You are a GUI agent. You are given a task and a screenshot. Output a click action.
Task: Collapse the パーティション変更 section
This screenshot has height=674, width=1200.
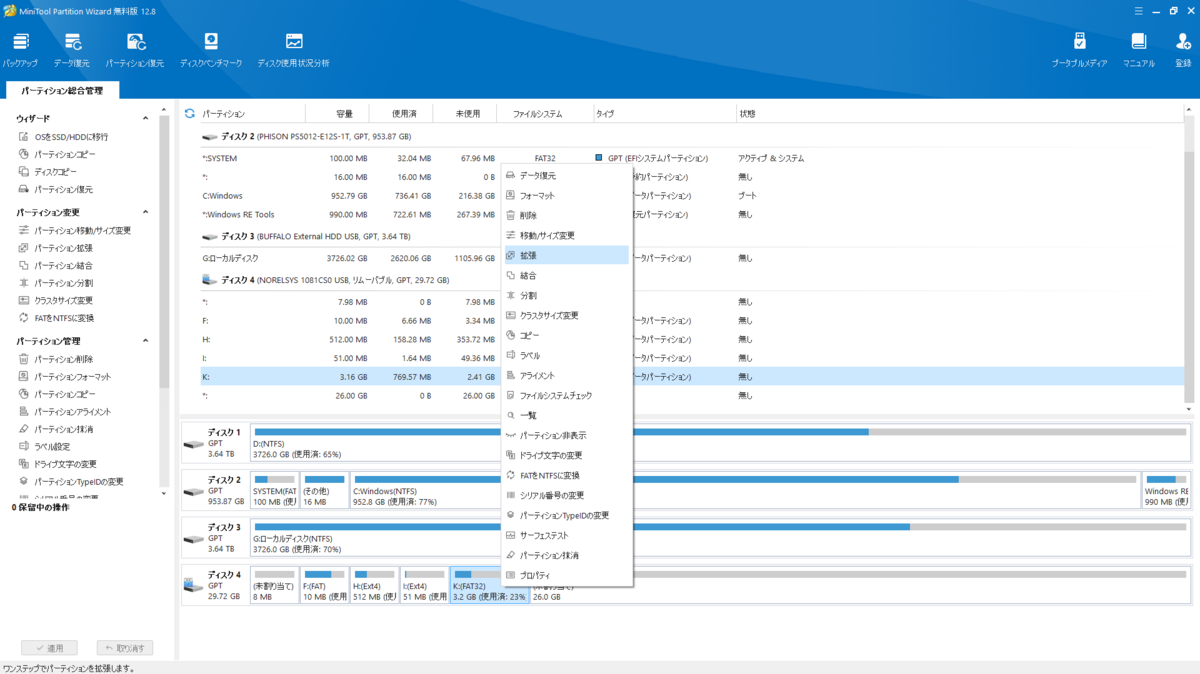(x=145, y=213)
